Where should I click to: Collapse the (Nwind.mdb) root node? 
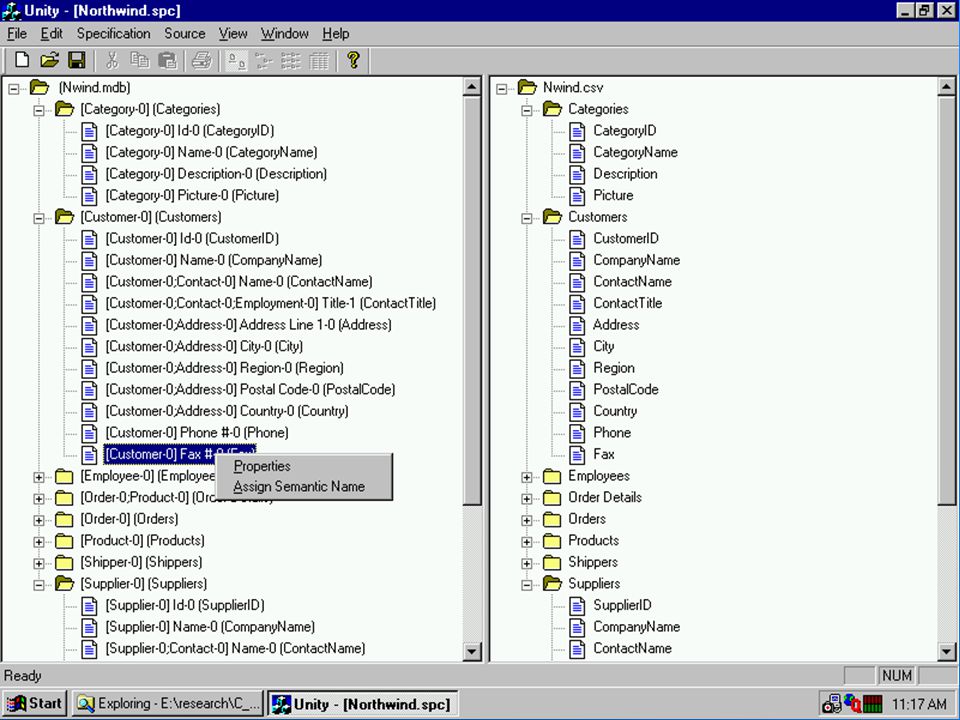coord(13,89)
